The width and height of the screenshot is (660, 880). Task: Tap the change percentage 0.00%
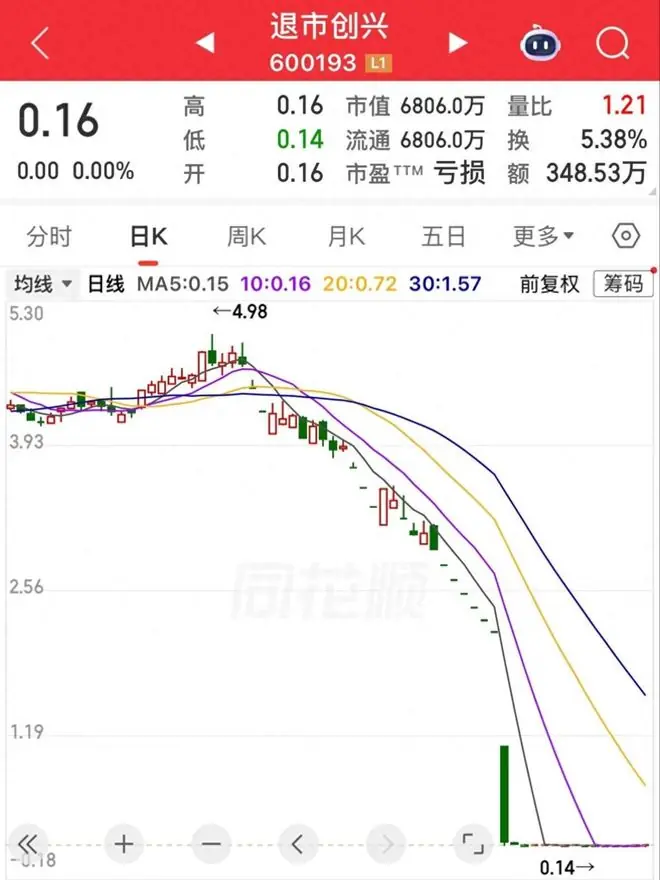point(104,171)
